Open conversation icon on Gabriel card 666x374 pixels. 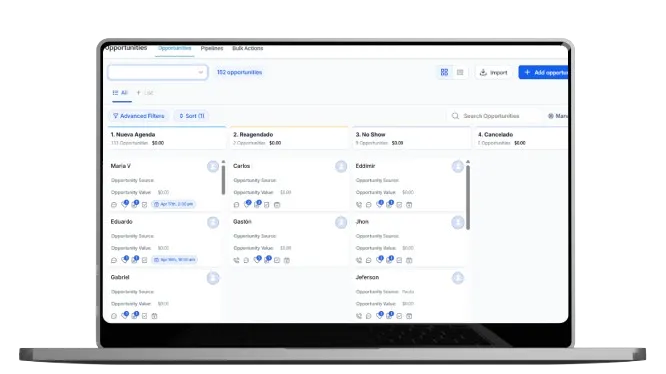click(114, 316)
